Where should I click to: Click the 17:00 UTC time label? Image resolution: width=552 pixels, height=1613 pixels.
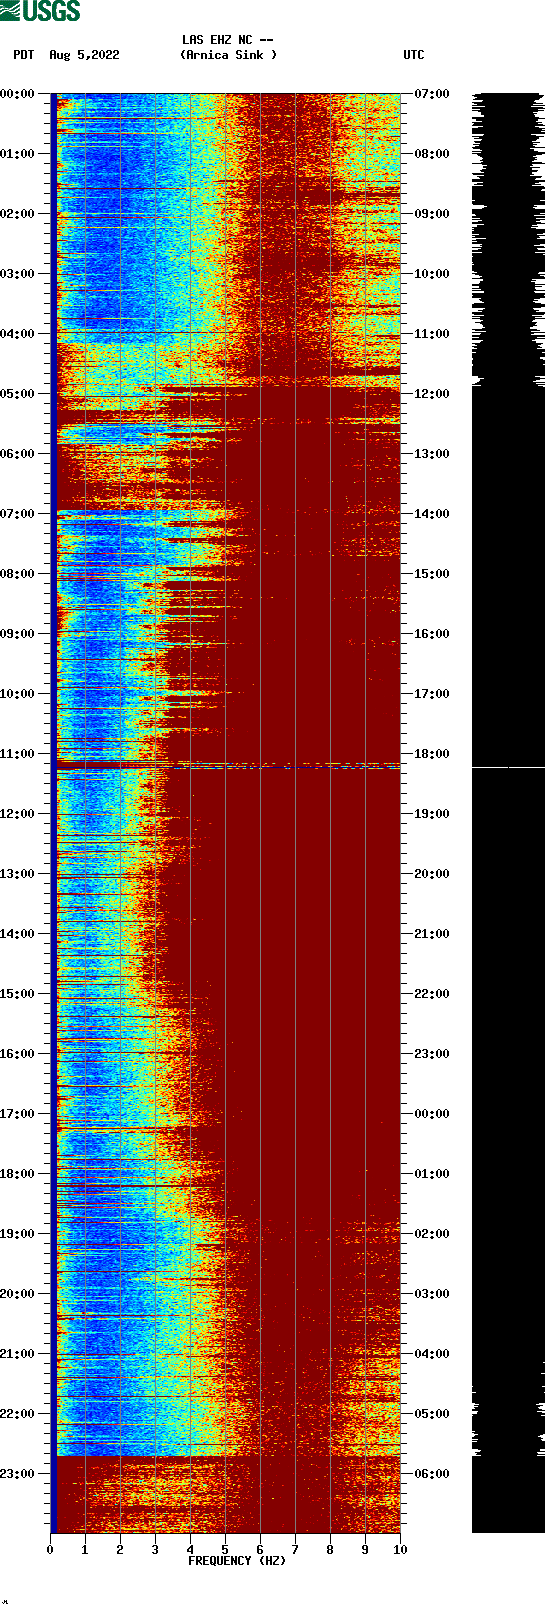tap(432, 694)
